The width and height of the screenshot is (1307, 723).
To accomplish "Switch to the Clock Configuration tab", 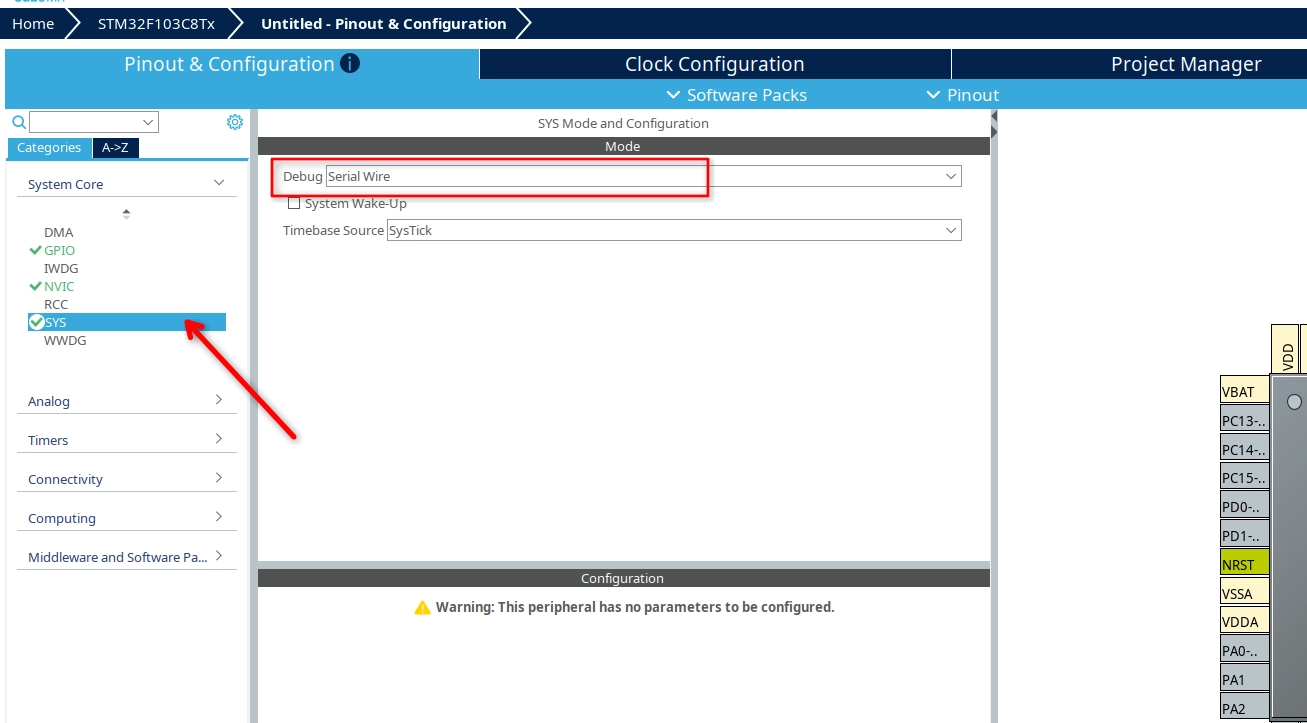I will 714,64.
